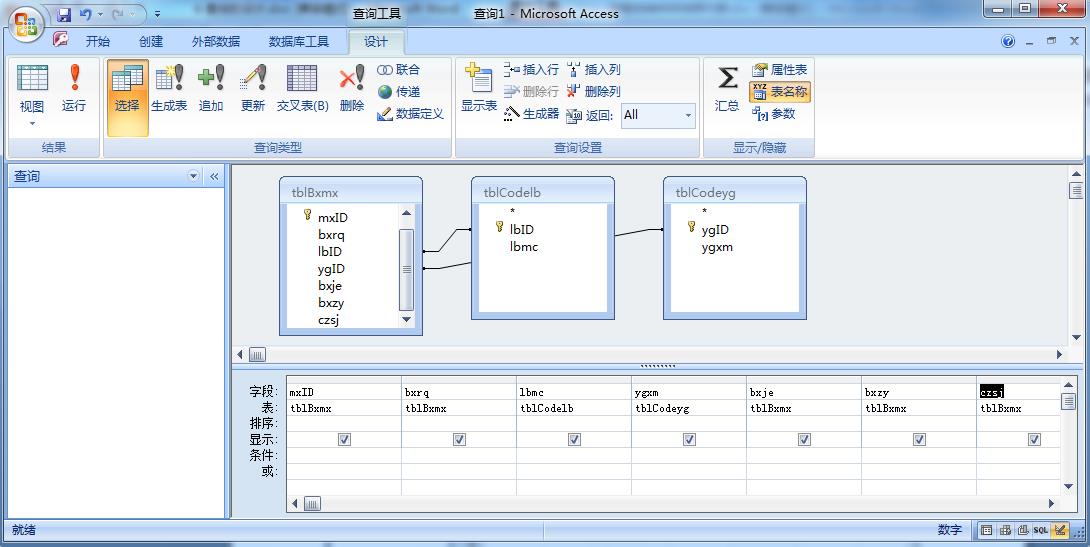Viewport: 1090px width, 547px height.
Task: Choose the 选择 query type
Action: 127,97
